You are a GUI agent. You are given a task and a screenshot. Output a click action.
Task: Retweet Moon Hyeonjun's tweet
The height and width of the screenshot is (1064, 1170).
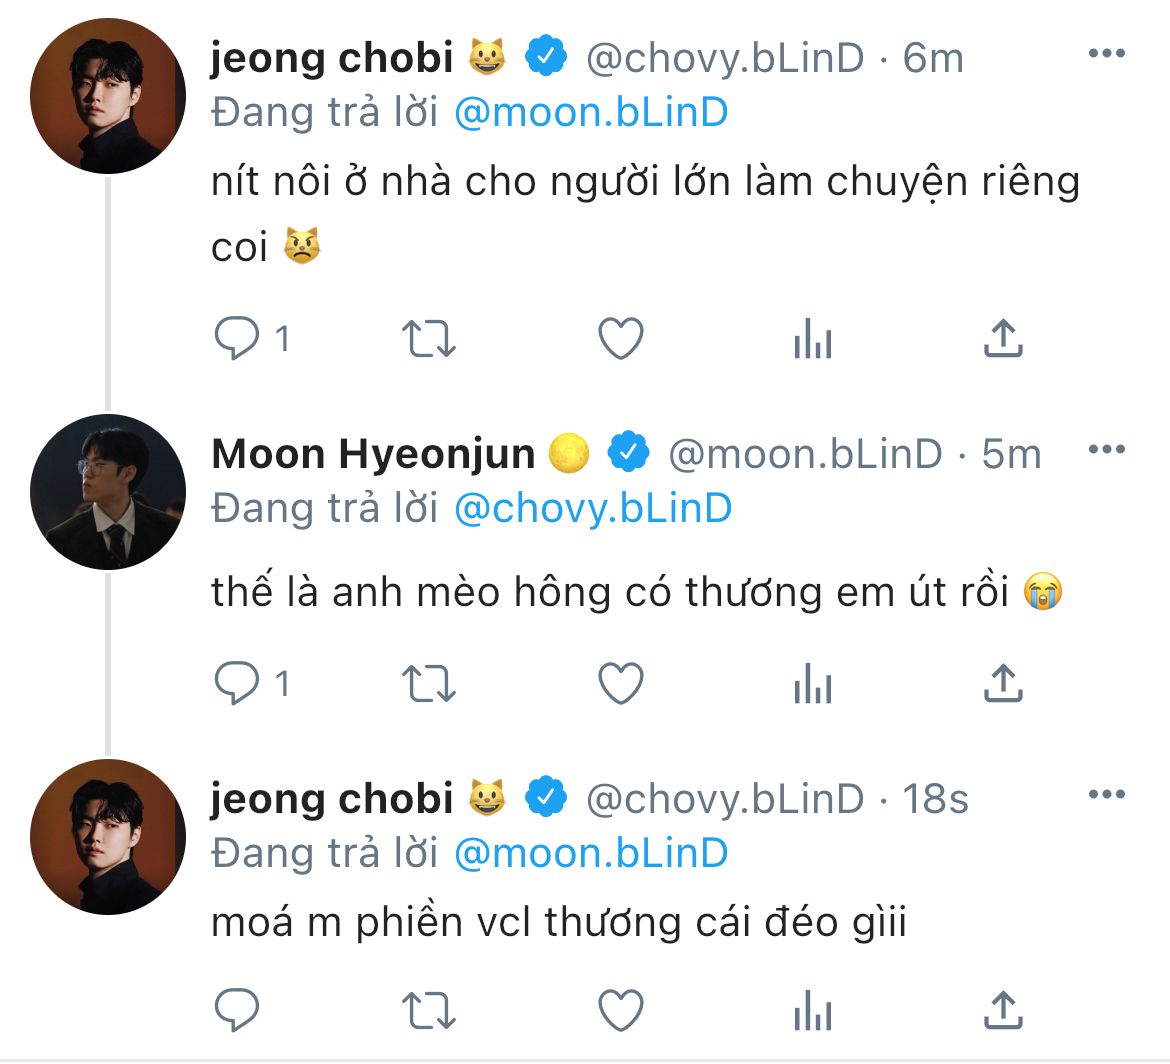point(428,683)
